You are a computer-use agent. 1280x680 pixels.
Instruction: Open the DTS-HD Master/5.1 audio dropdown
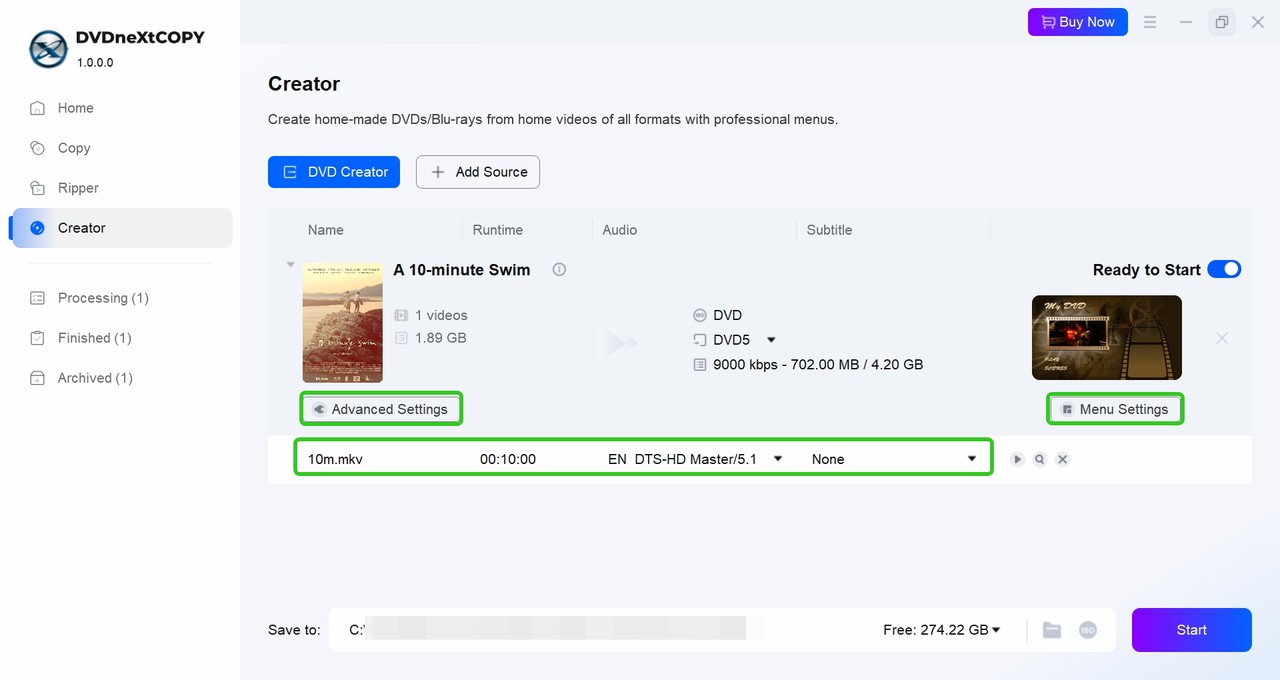coord(778,459)
